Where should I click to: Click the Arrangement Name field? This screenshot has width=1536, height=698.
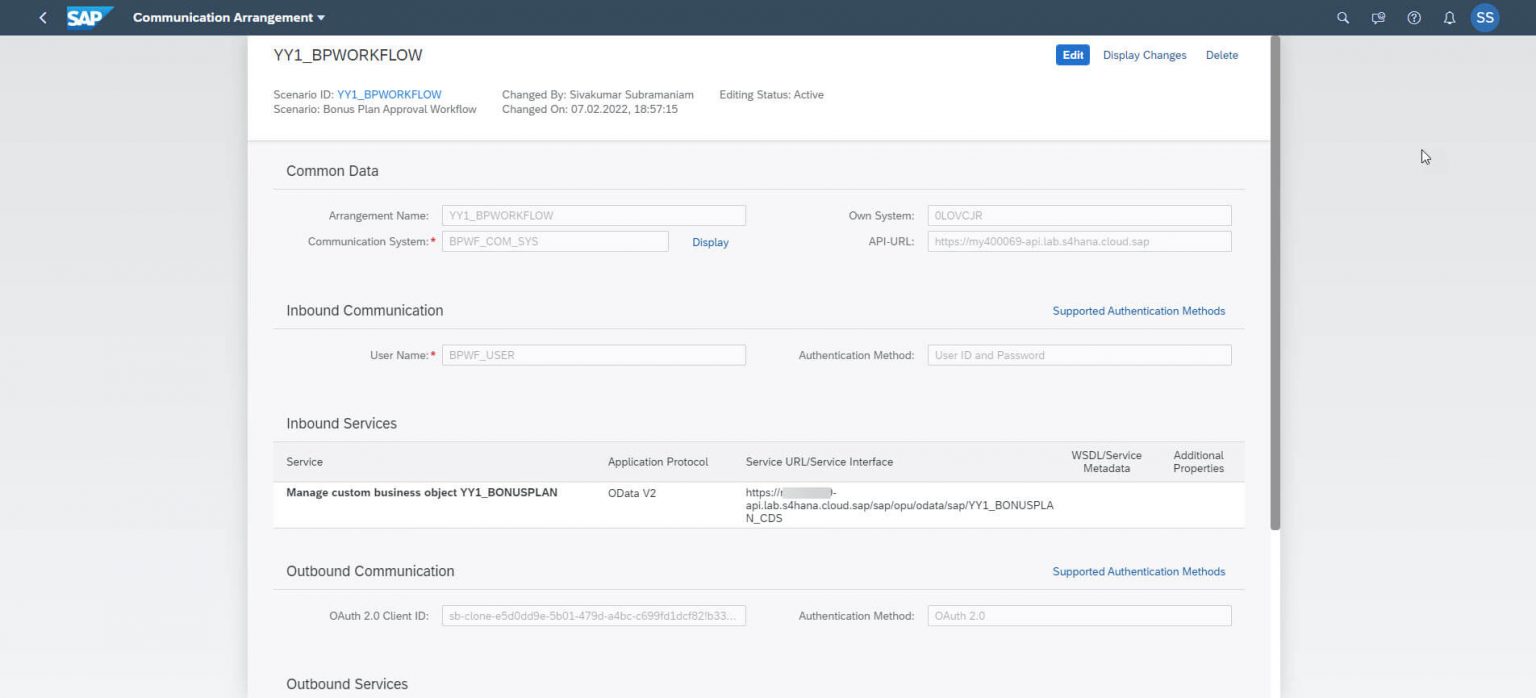(593, 215)
